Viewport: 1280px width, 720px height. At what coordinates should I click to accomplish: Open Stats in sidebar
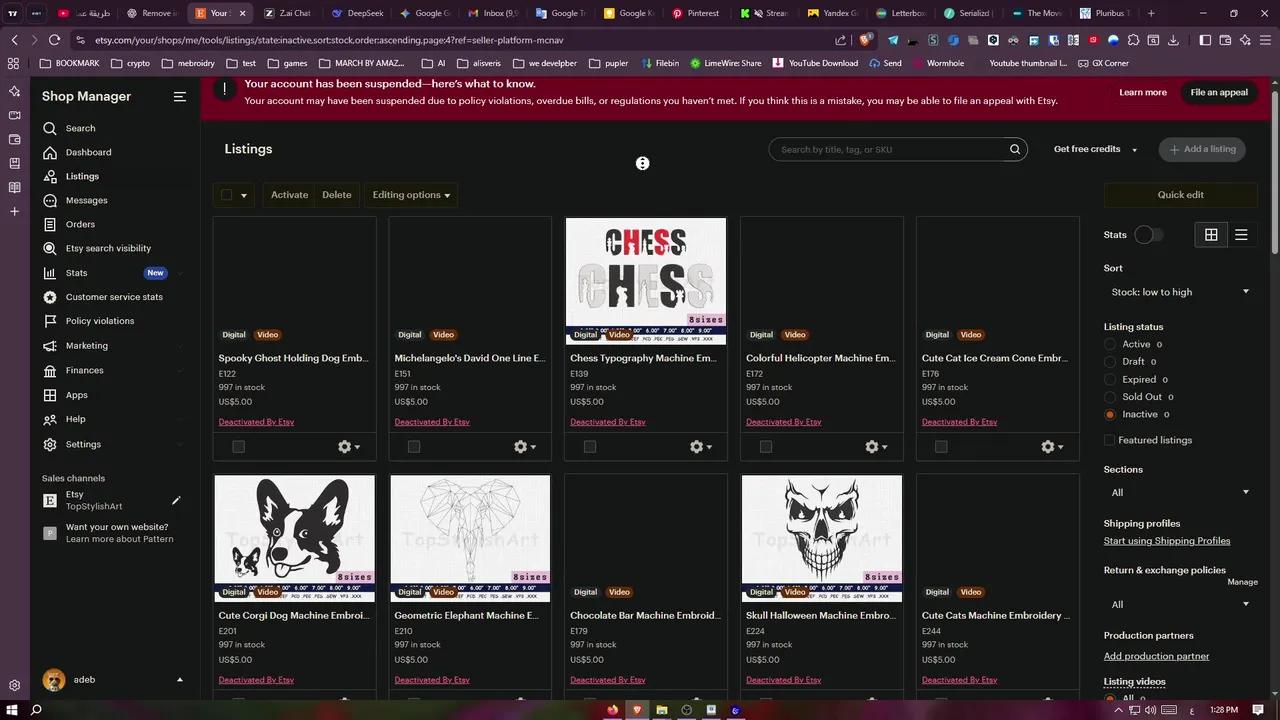pyautogui.click(x=76, y=273)
